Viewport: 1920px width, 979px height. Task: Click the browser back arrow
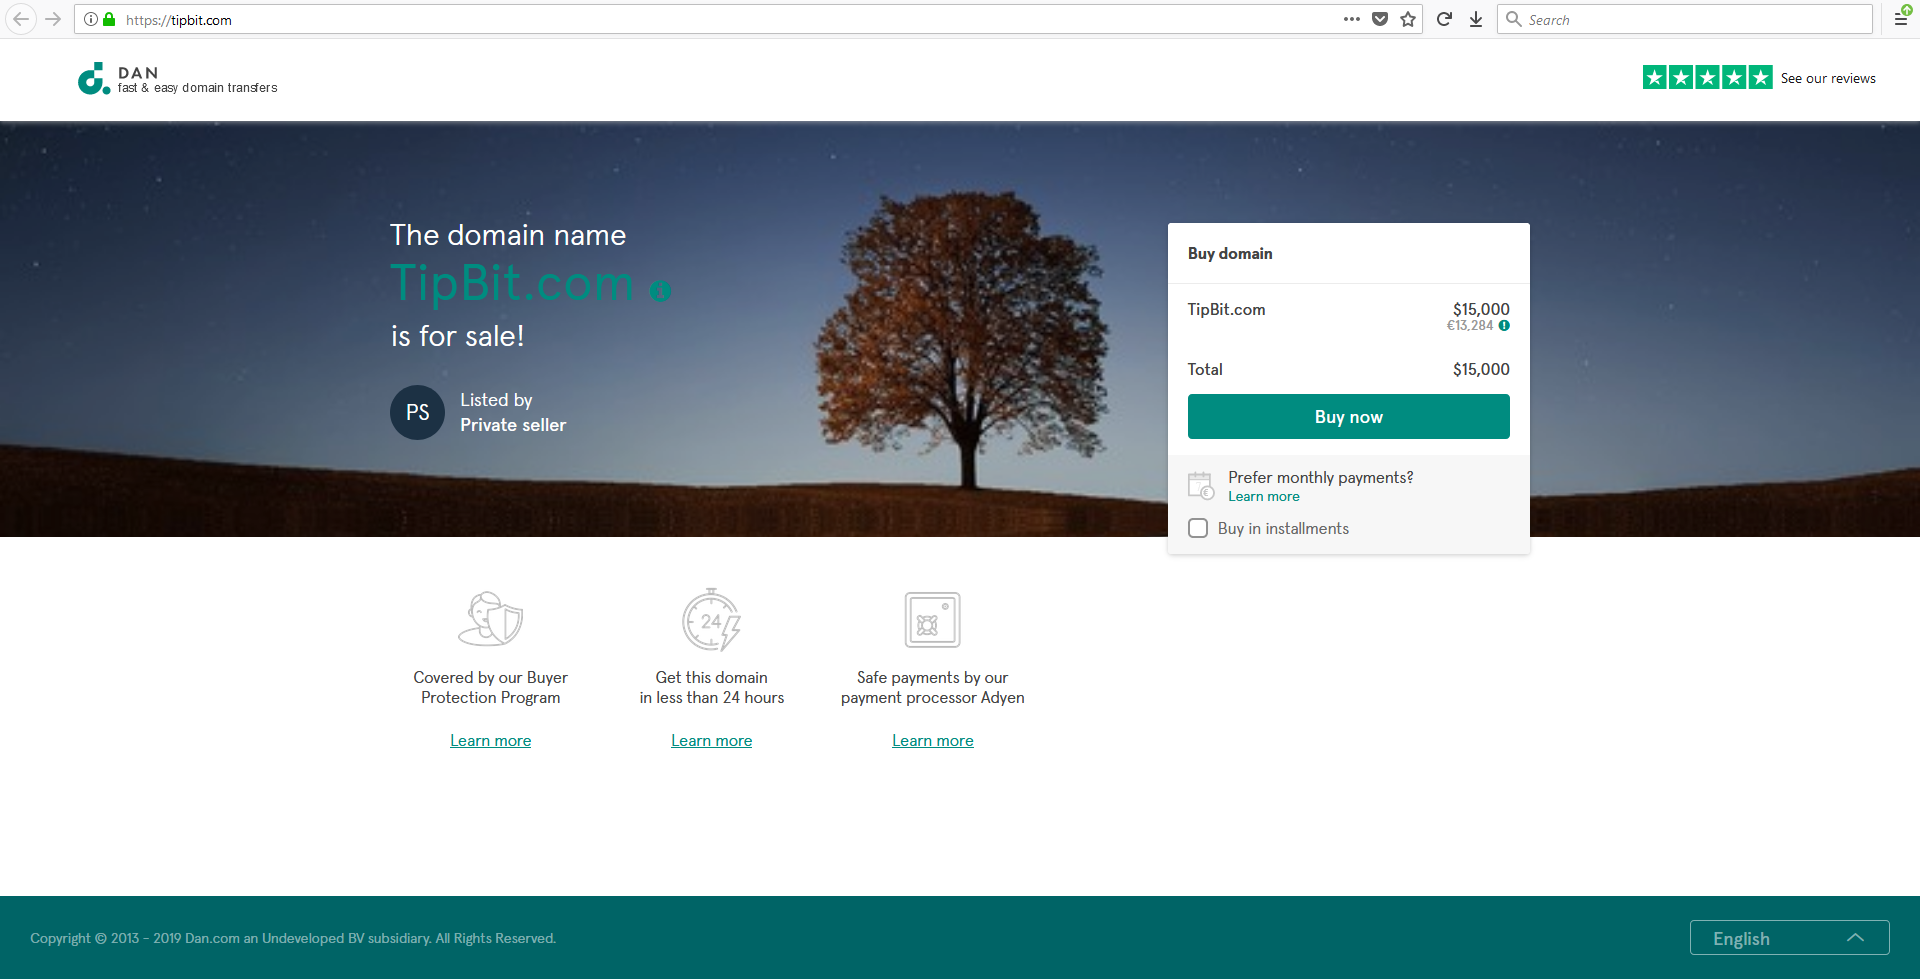[21, 19]
